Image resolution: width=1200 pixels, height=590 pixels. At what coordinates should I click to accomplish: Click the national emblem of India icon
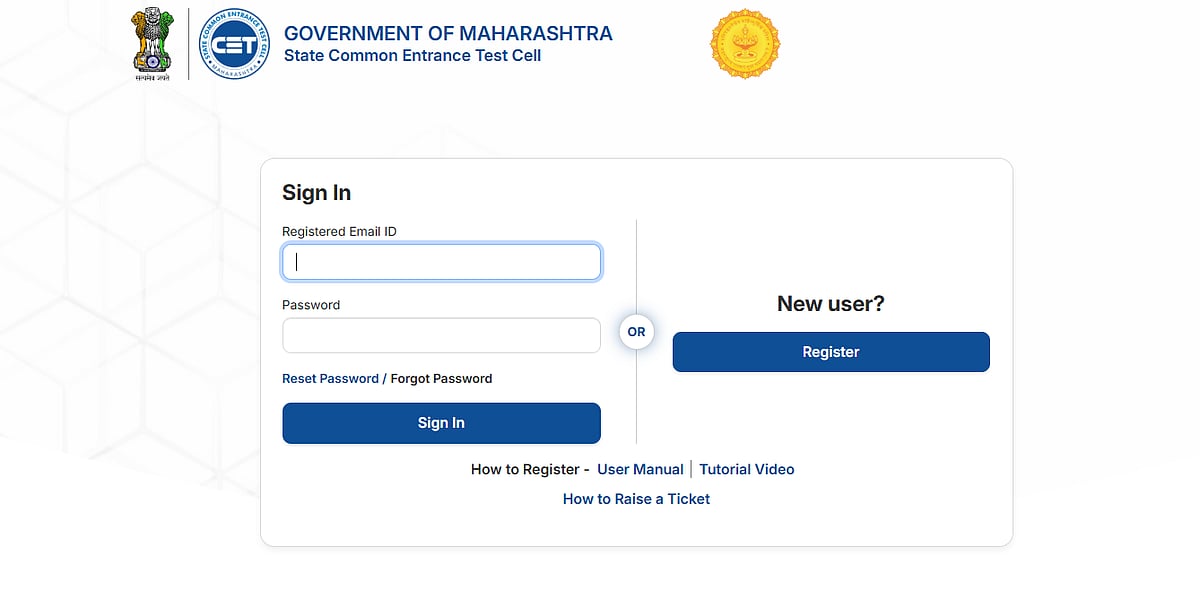[x=153, y=44]
